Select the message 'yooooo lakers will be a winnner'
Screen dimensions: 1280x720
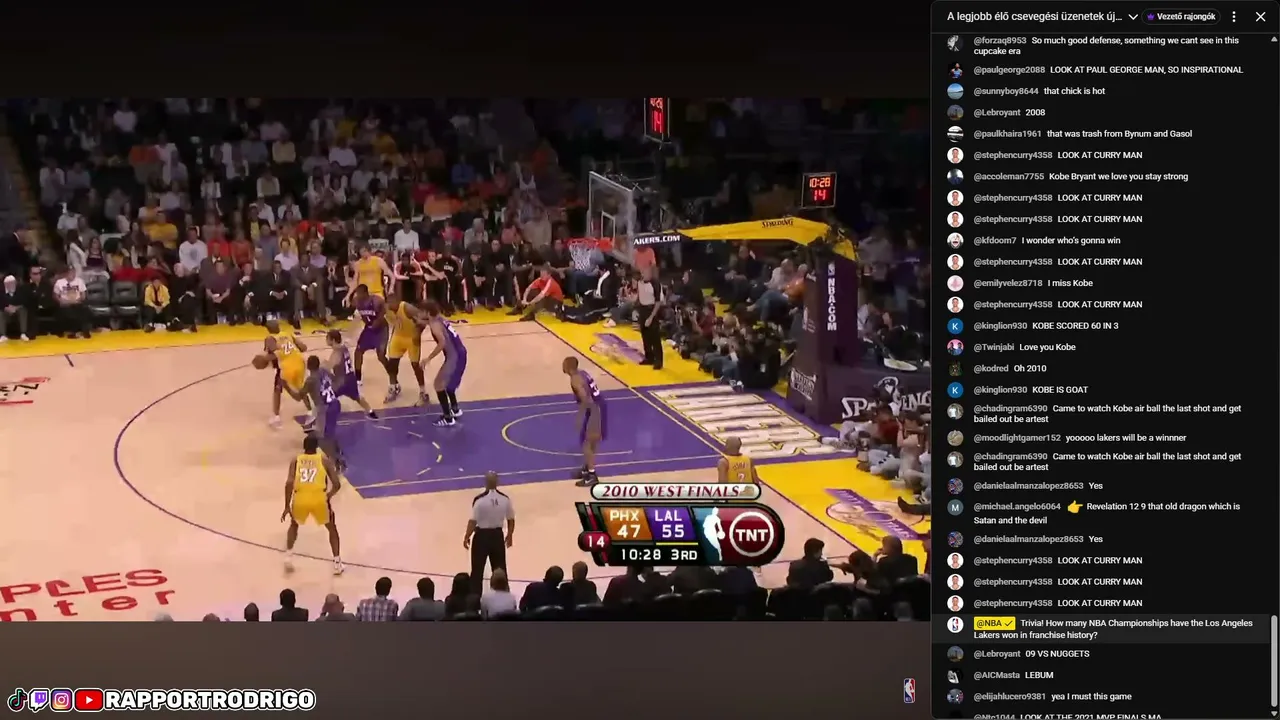(1126, 438)
